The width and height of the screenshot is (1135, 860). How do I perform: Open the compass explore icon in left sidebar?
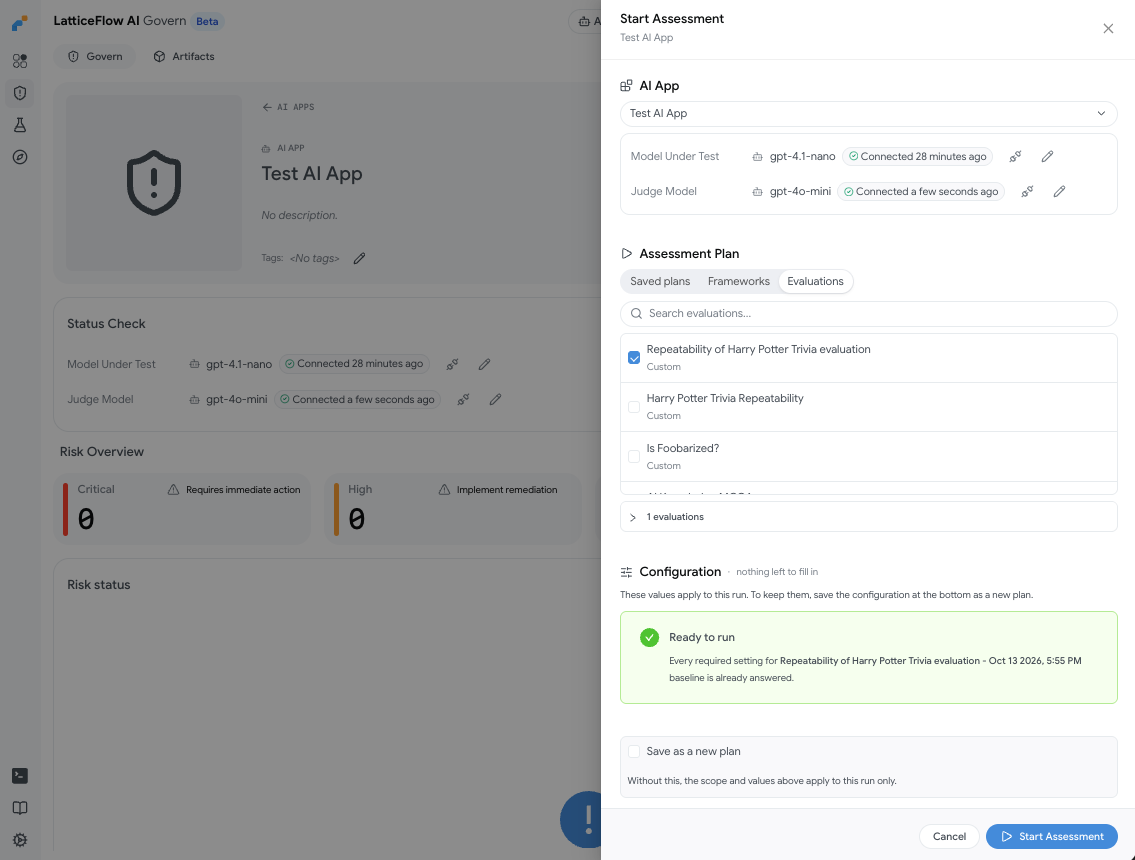(20, 157)
